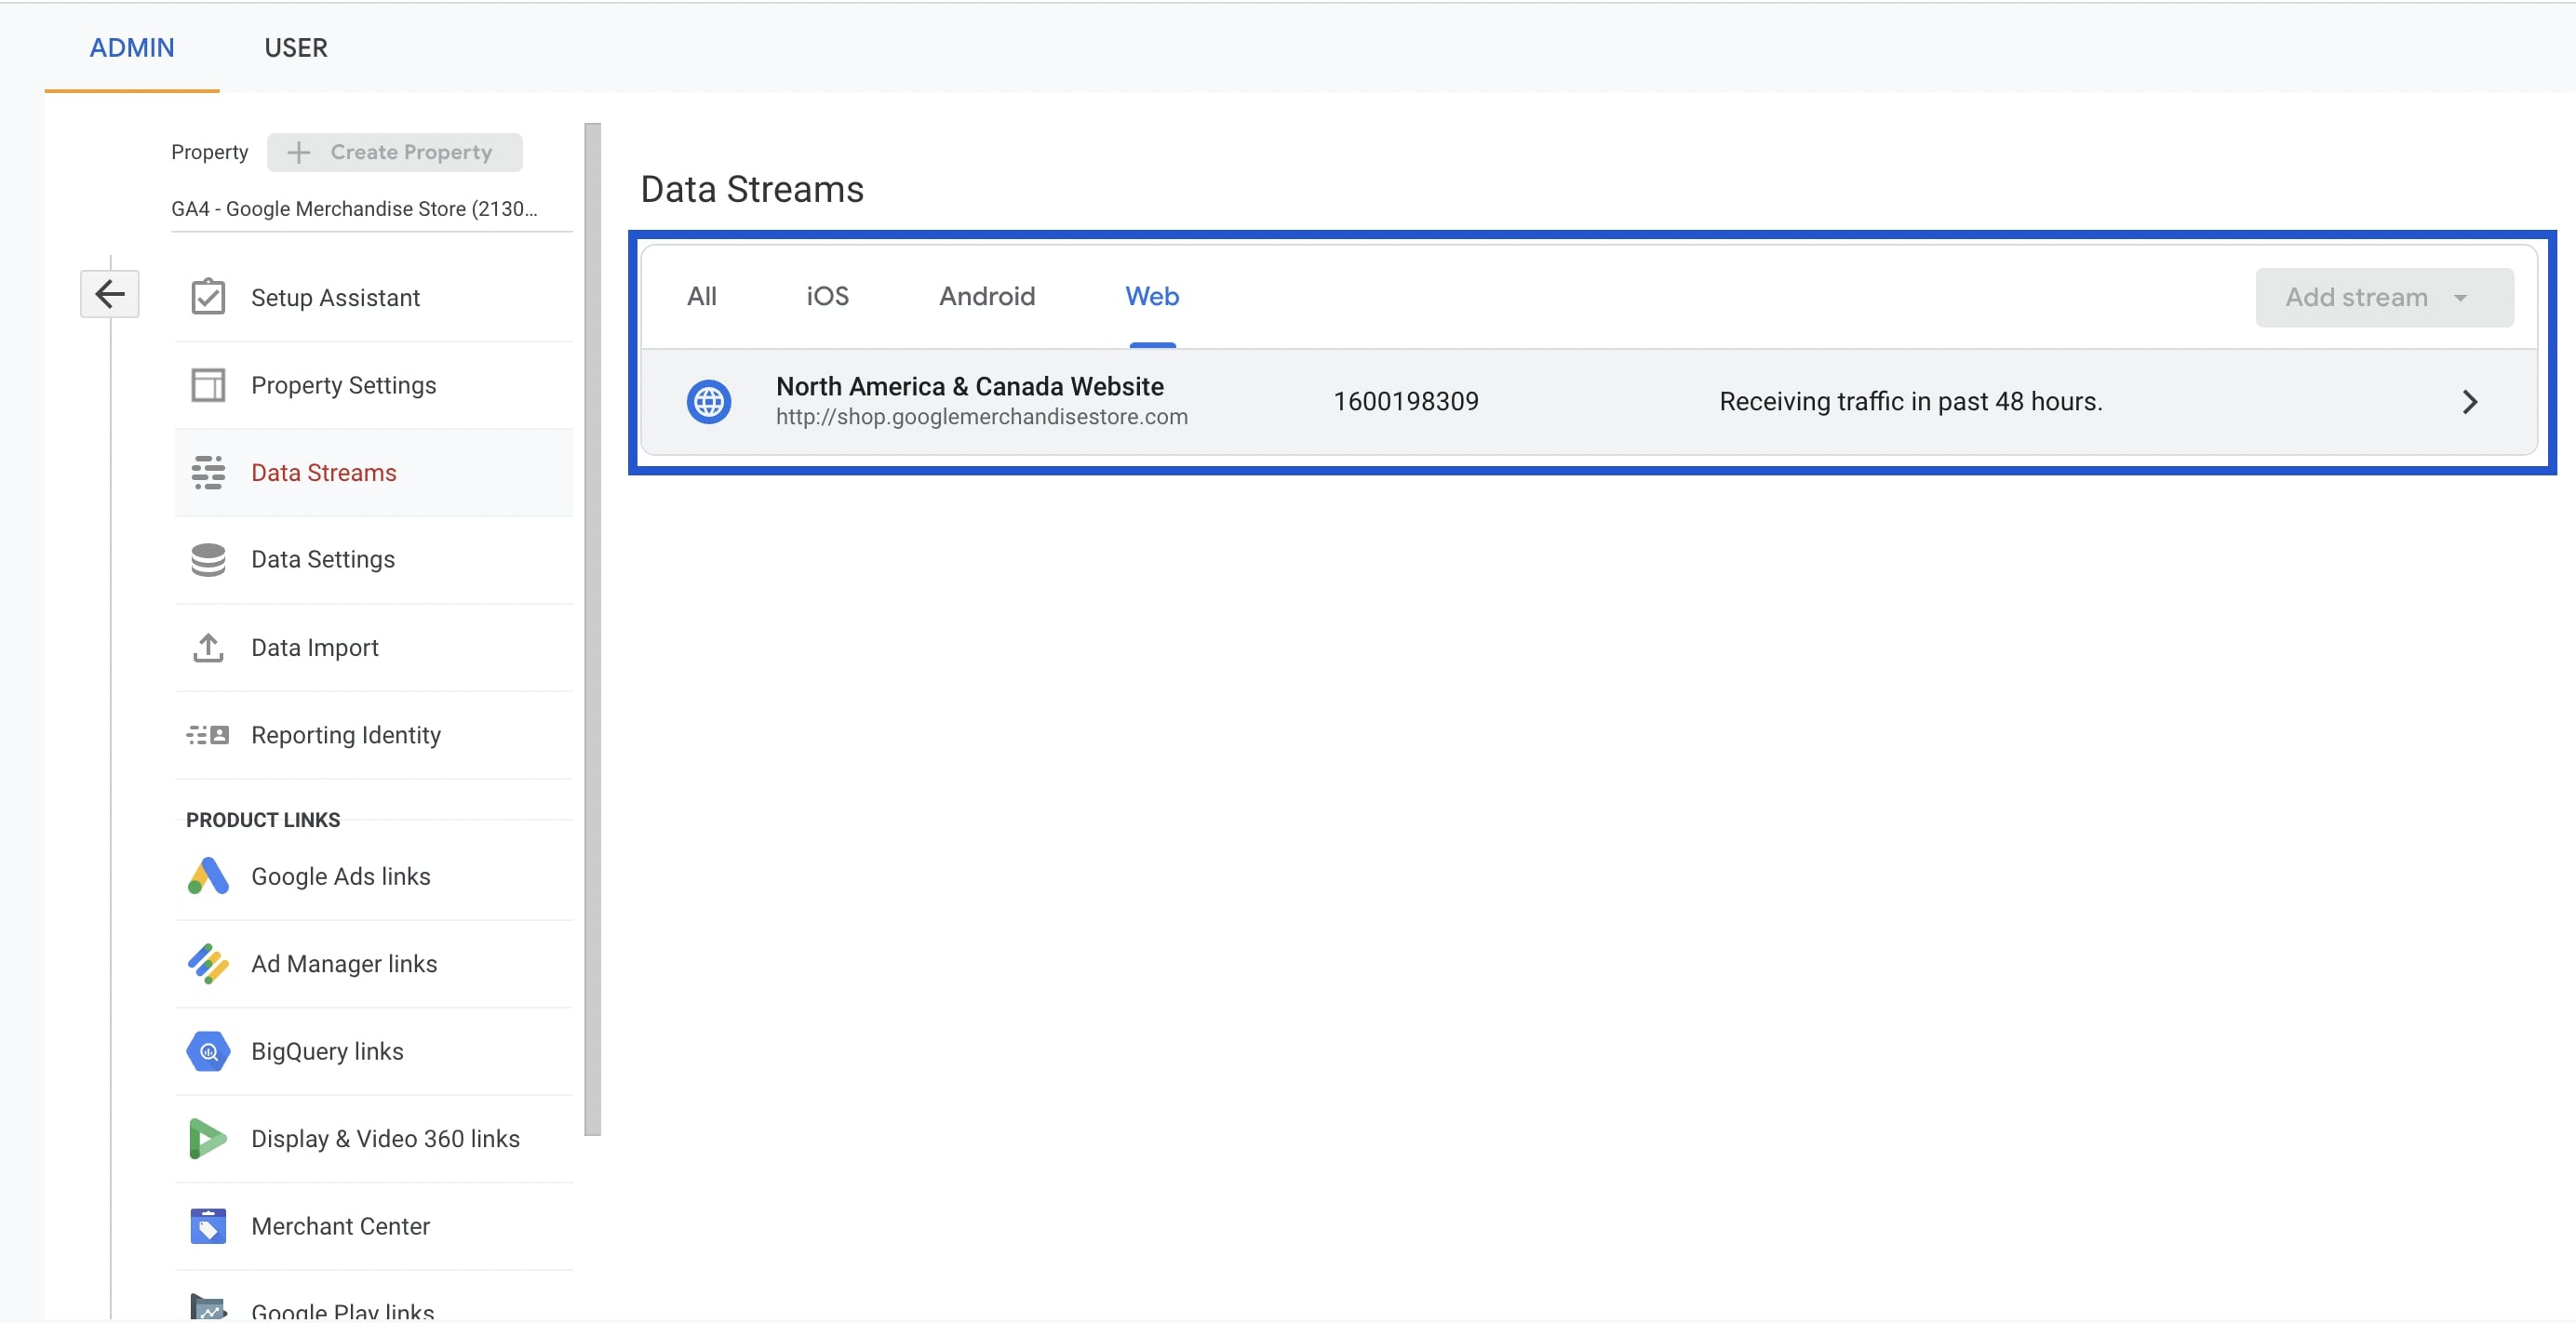This screenshot has width=2576, height=1323.
Task: Click the Data Settings icon
Action: pos(206,558)
